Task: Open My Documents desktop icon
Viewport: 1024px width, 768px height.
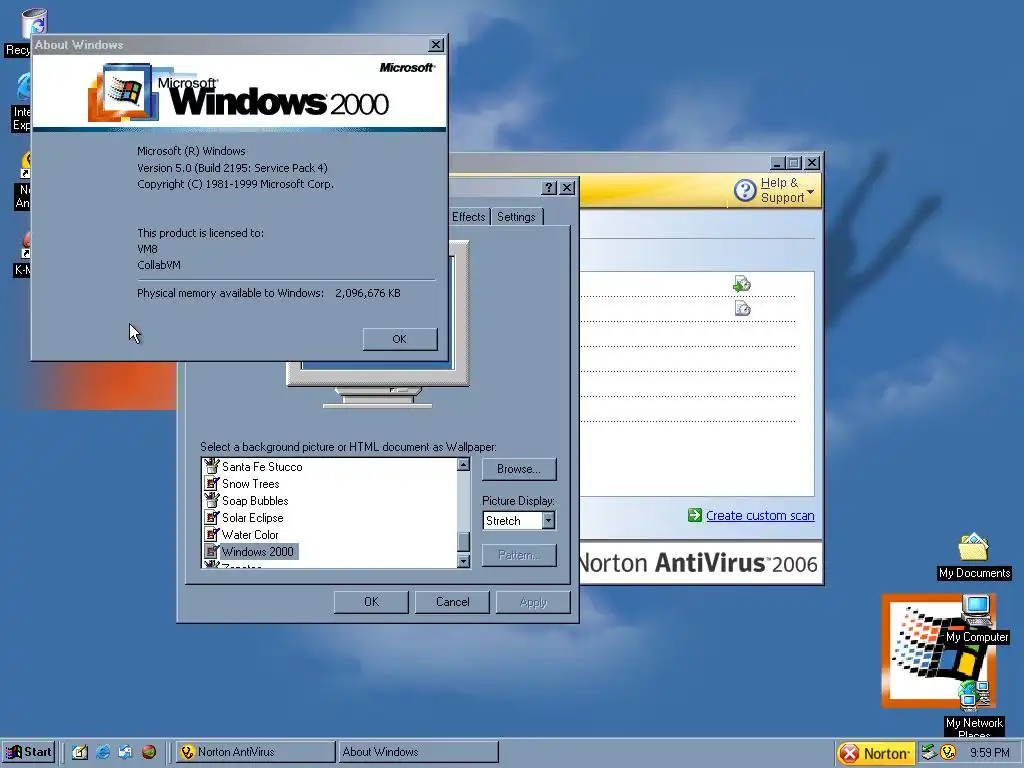Action: click(x=974, y=556)
